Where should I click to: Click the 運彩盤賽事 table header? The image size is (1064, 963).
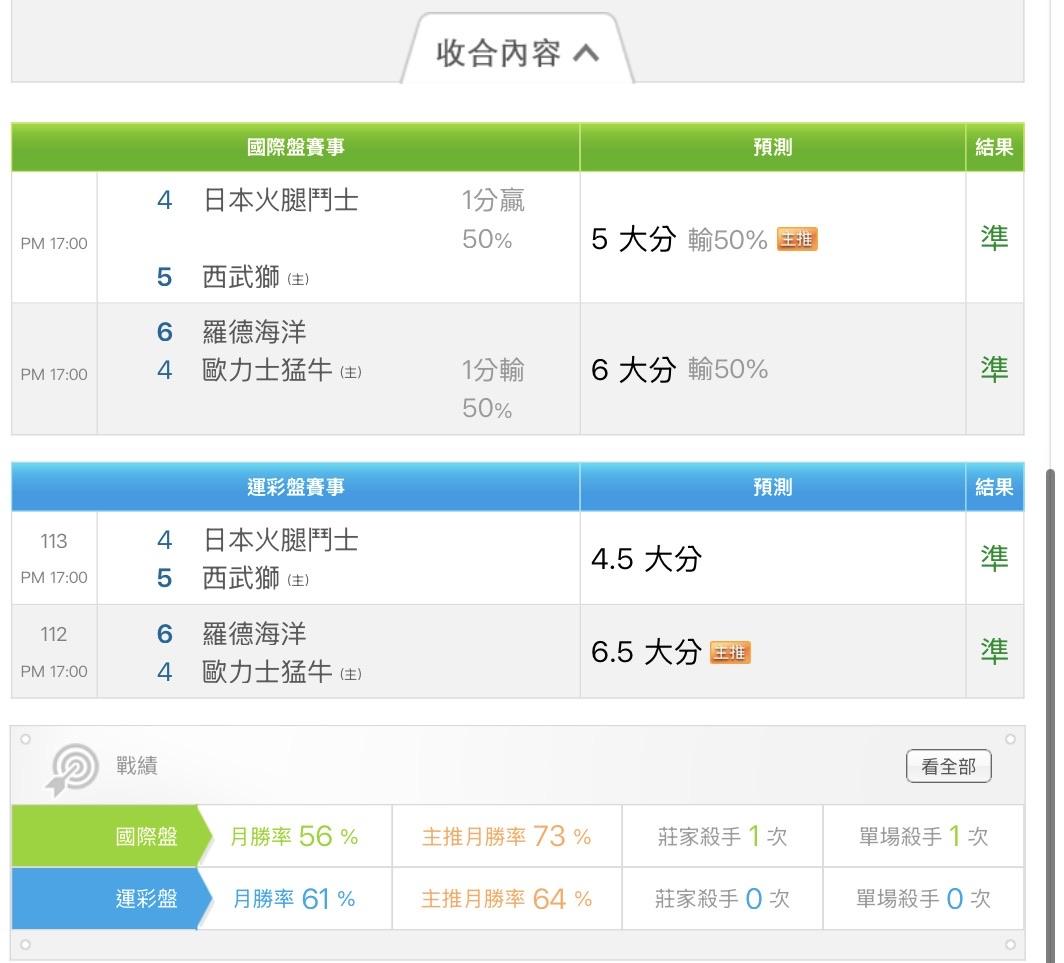point(296,488)
